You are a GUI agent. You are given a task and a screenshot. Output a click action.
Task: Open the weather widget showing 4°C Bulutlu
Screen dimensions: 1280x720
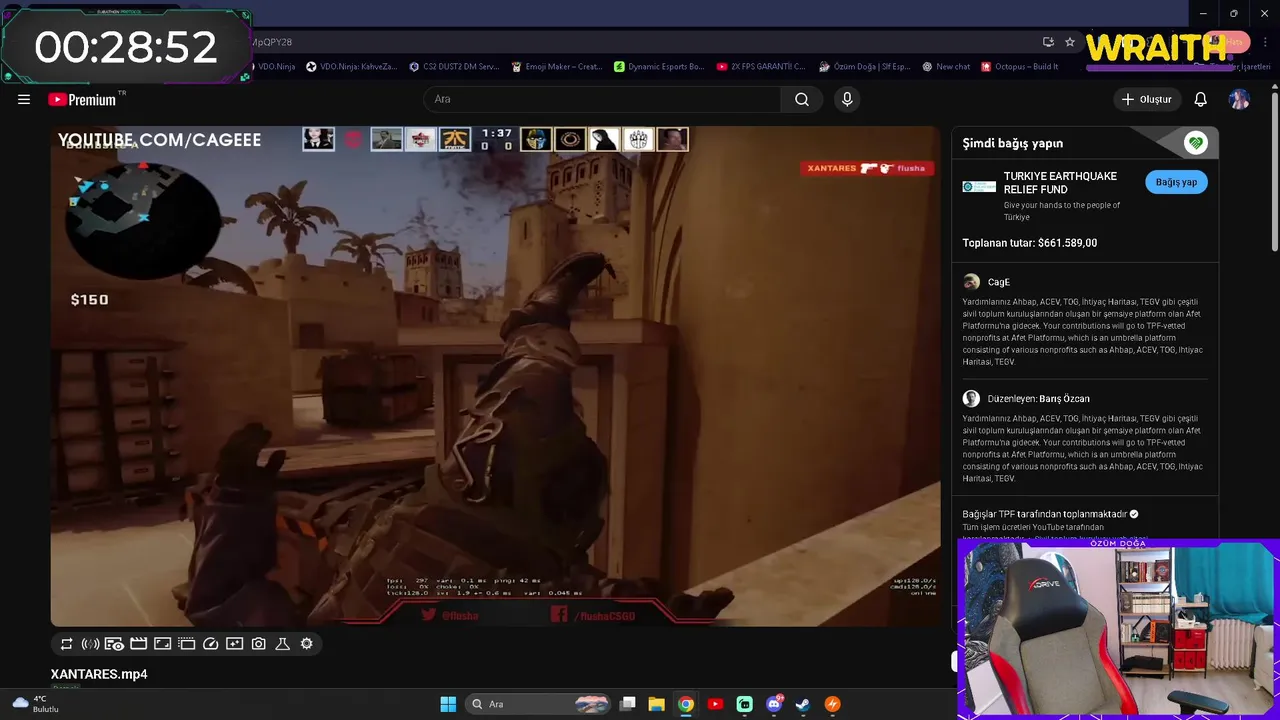point(35,704)
